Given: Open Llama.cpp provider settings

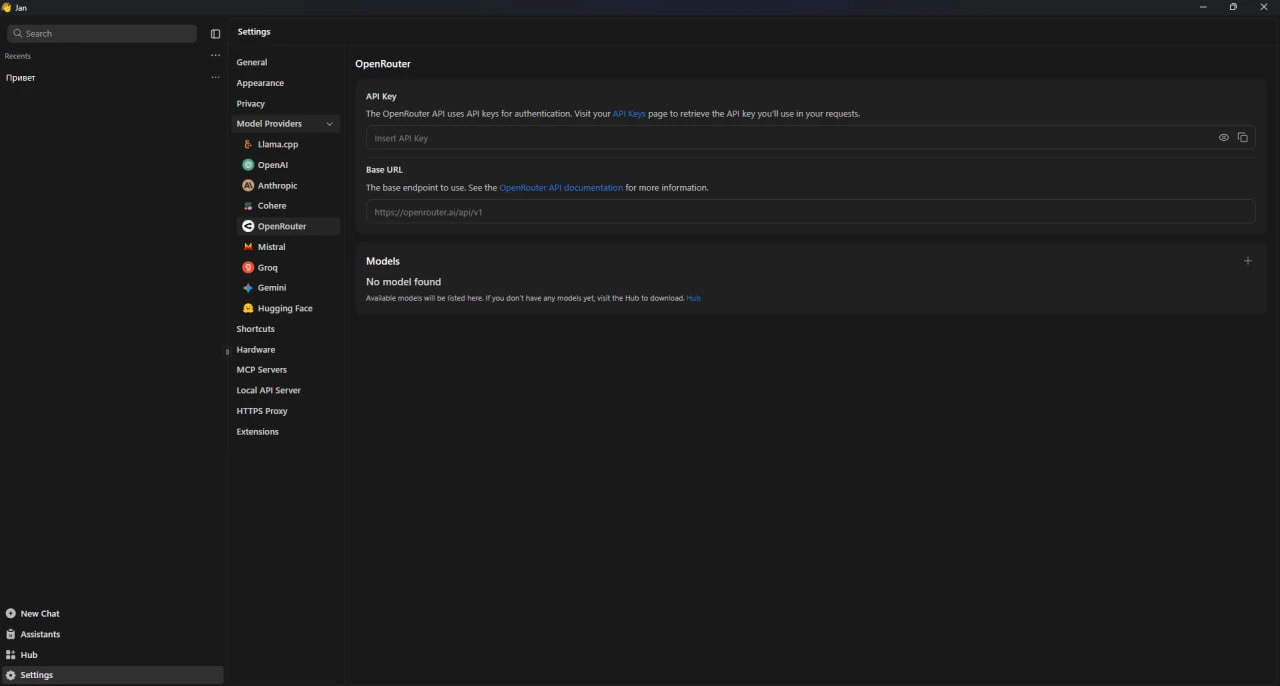Looking at the screenshot, I should [x=277, y=145].
